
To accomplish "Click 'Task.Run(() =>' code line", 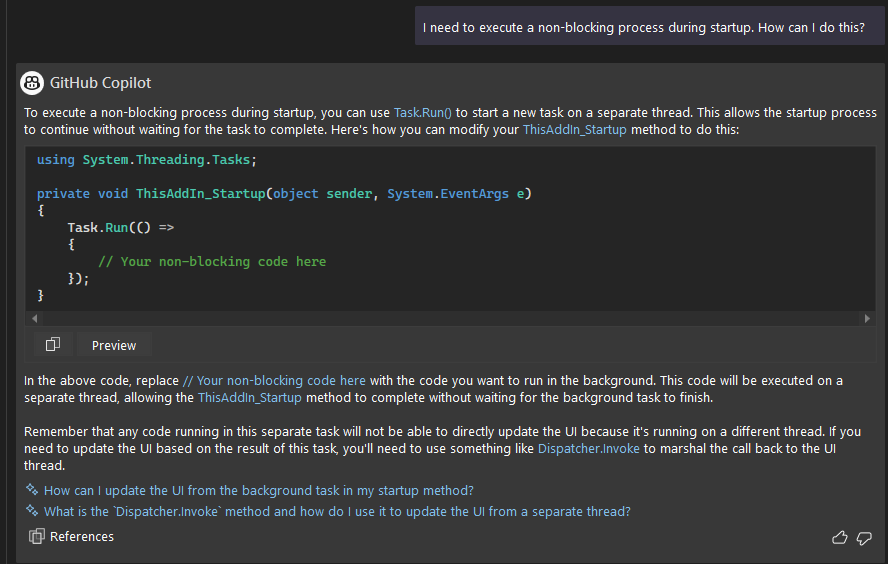I will point(121,228).
